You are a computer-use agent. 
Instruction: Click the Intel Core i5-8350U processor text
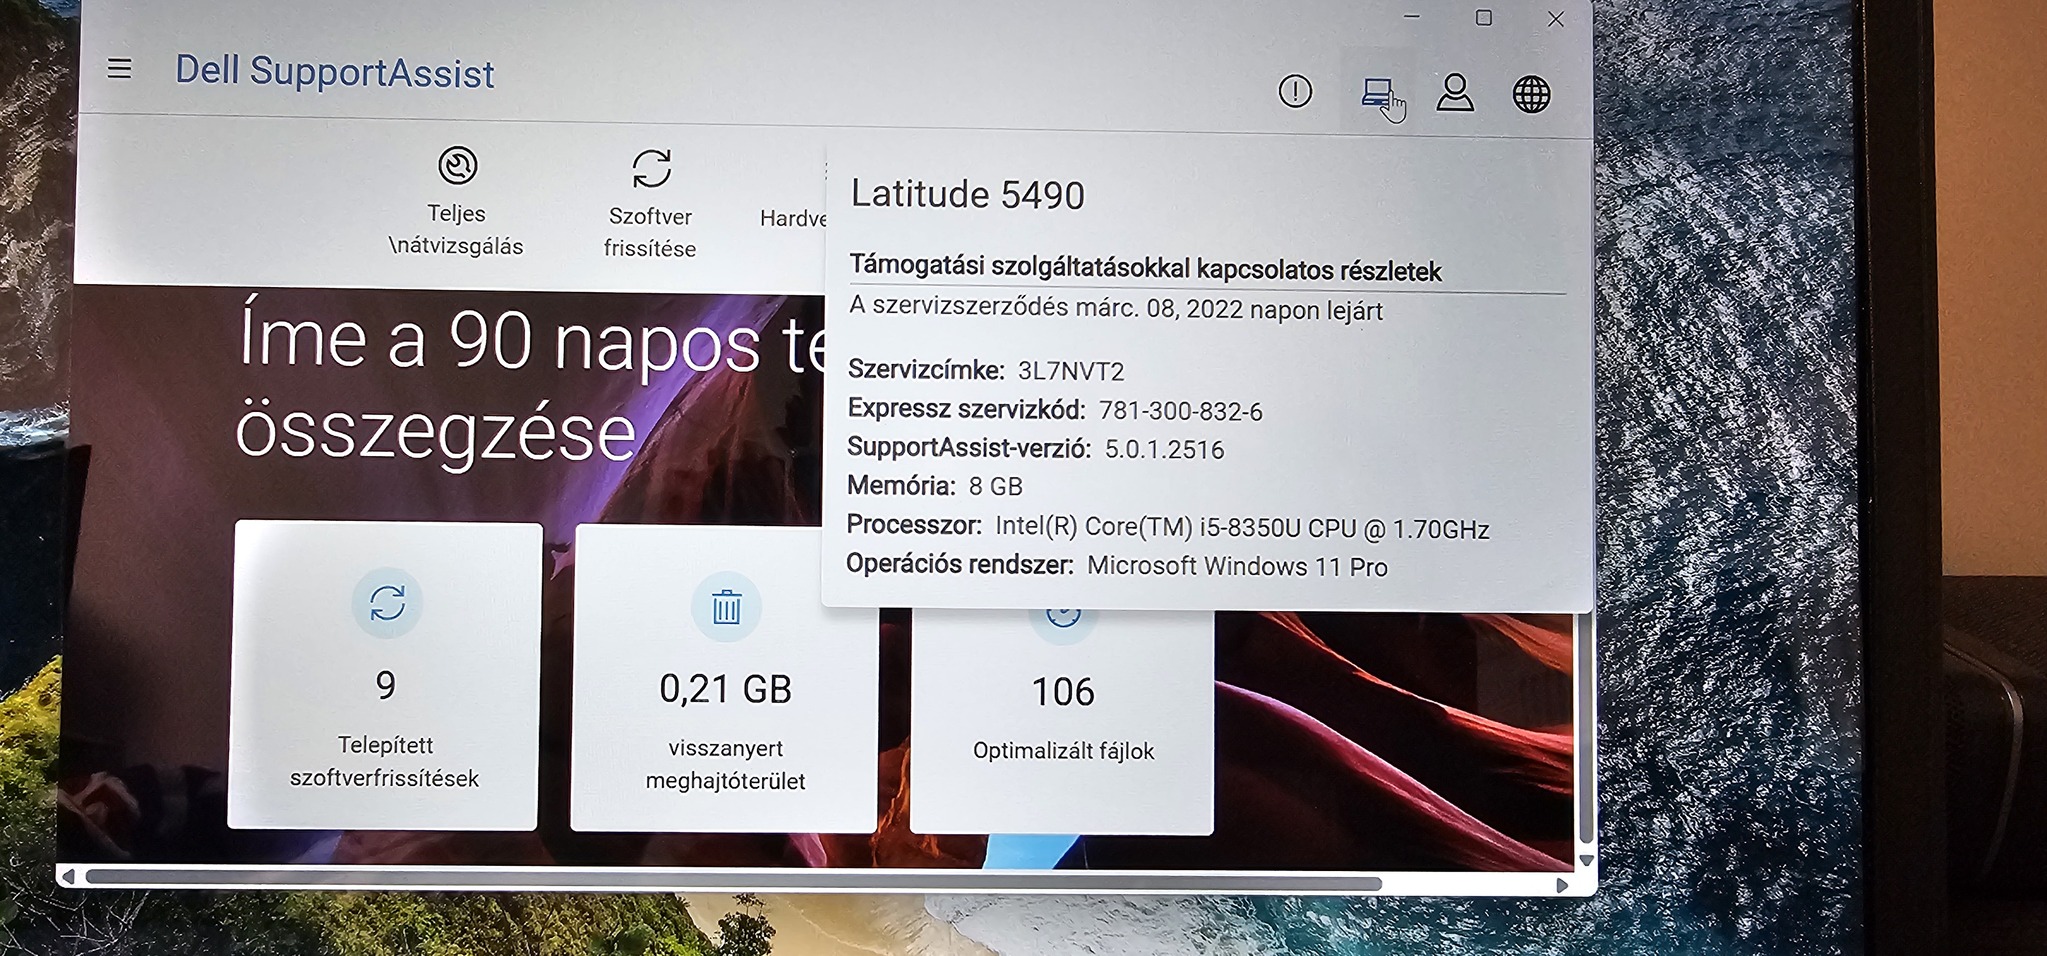pos(1242,528)
